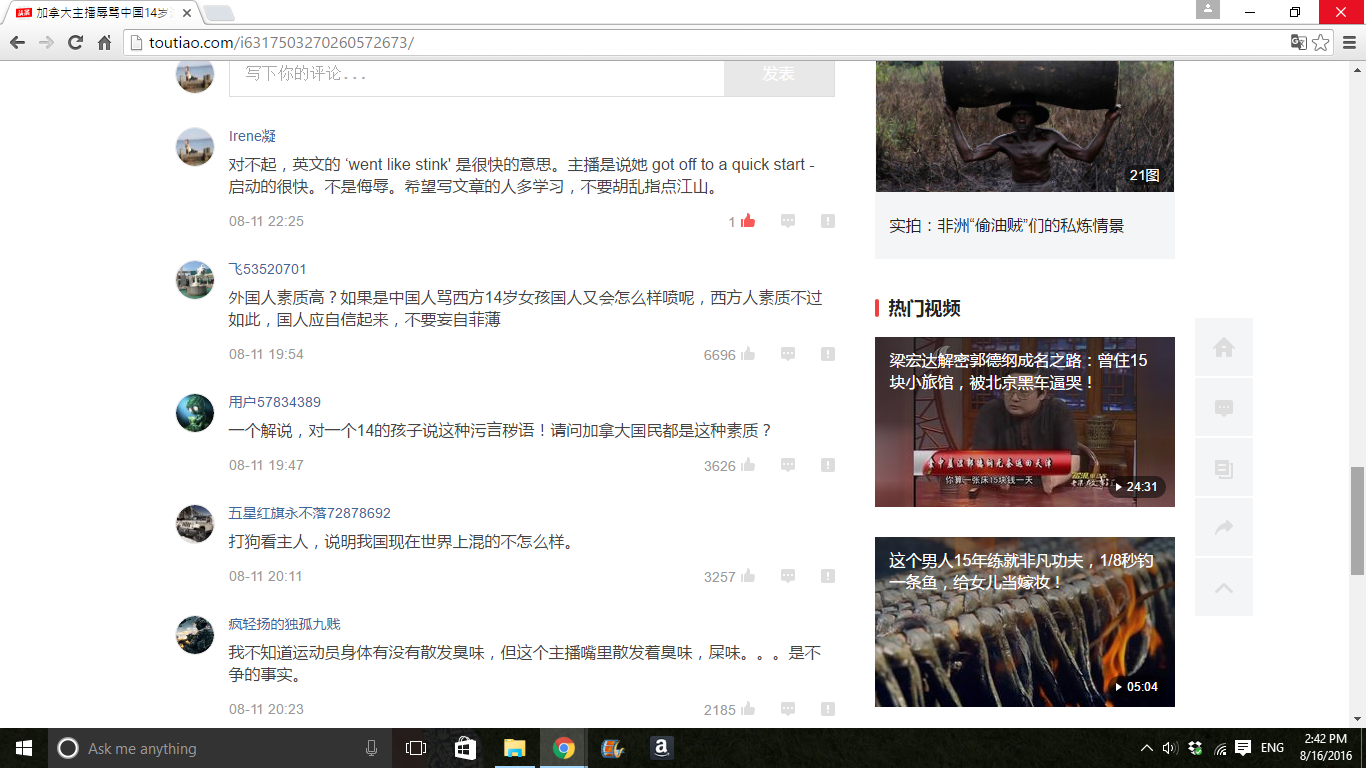Open the related-articles icon in floating sidebar
The width and height of the screenshot is (1366, 768).
point(1223,468)
